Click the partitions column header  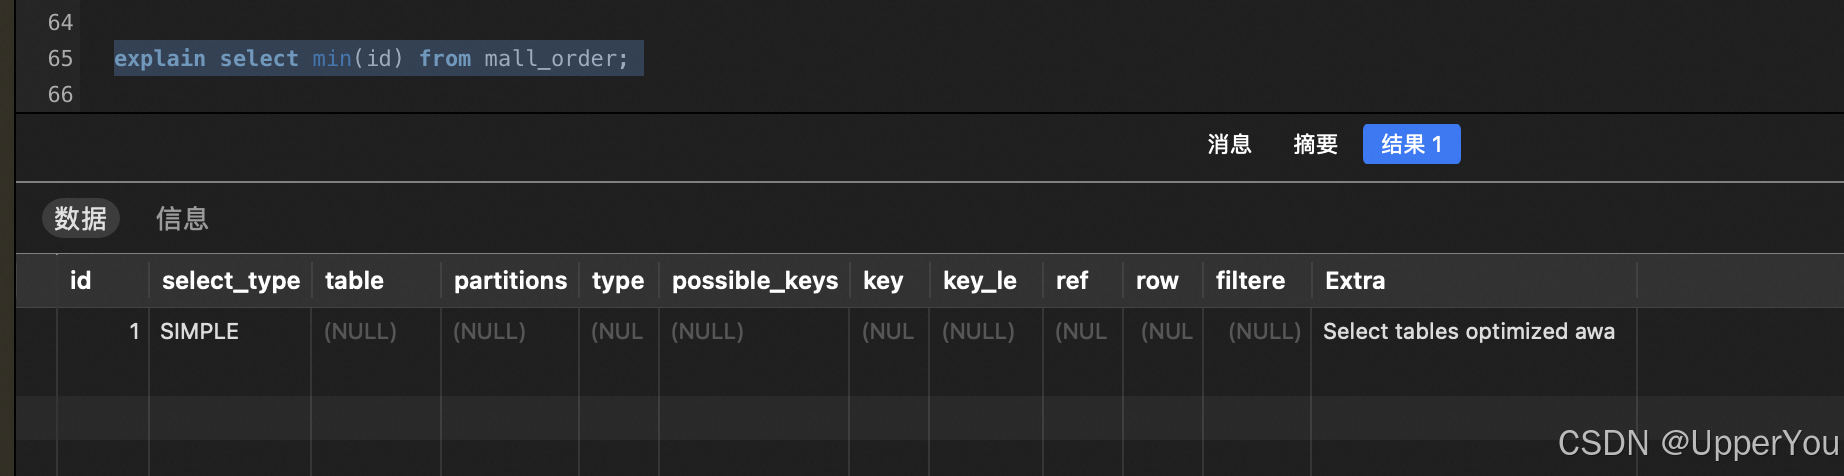coord(510,281)
